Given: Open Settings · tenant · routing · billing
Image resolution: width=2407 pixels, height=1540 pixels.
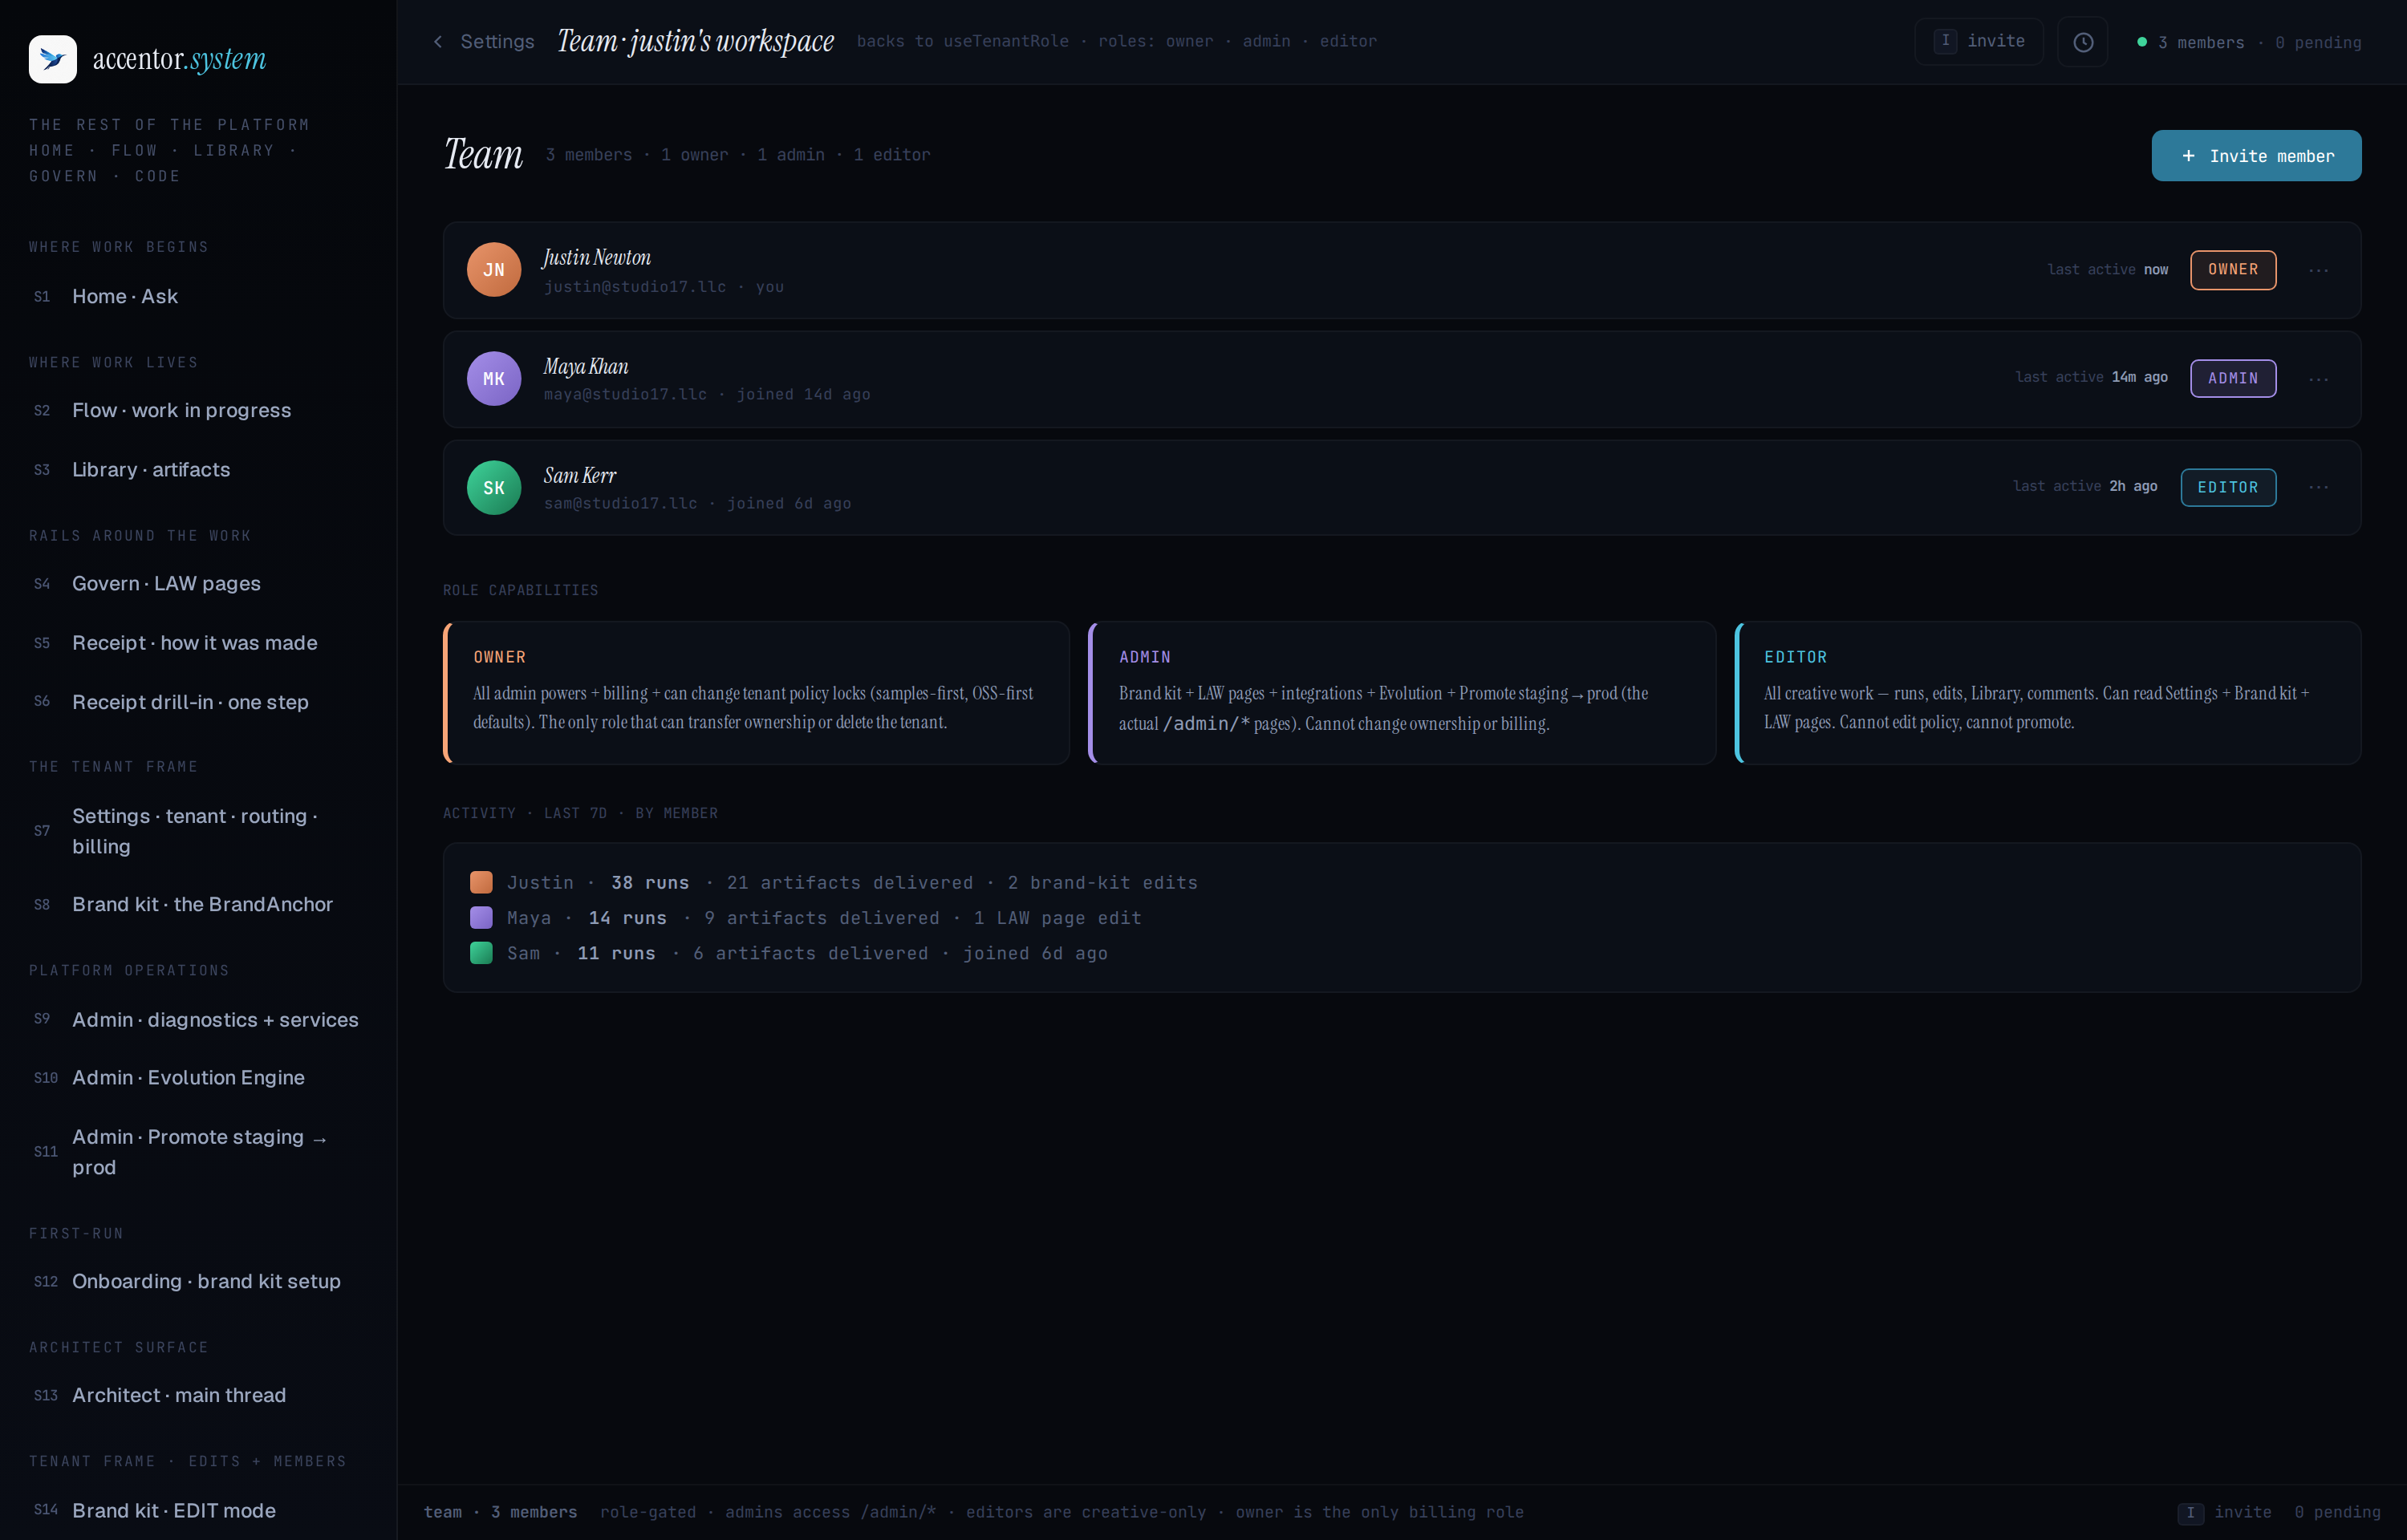Looking at the screenshot, I should (198, 831).
